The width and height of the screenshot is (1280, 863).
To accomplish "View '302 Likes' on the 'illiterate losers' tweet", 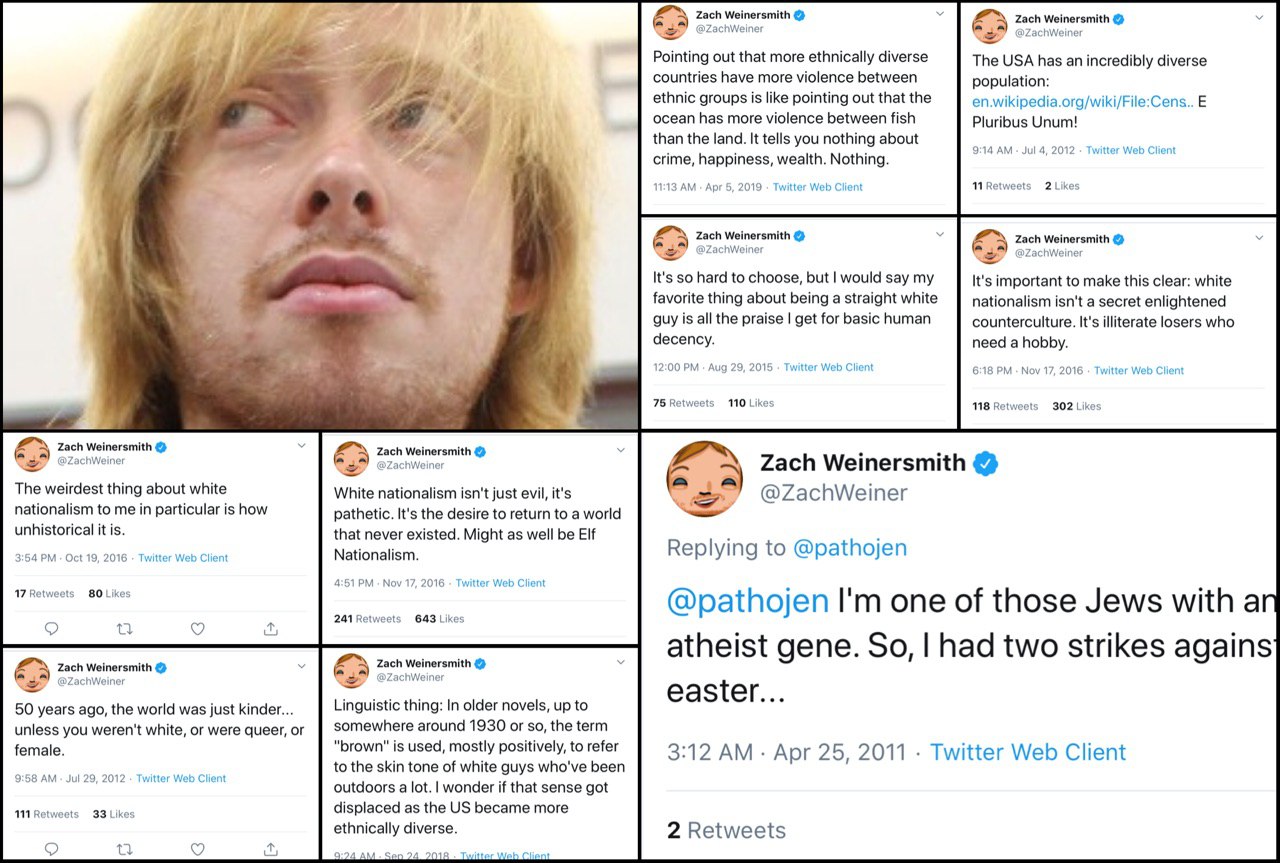I will point(1076,406).
